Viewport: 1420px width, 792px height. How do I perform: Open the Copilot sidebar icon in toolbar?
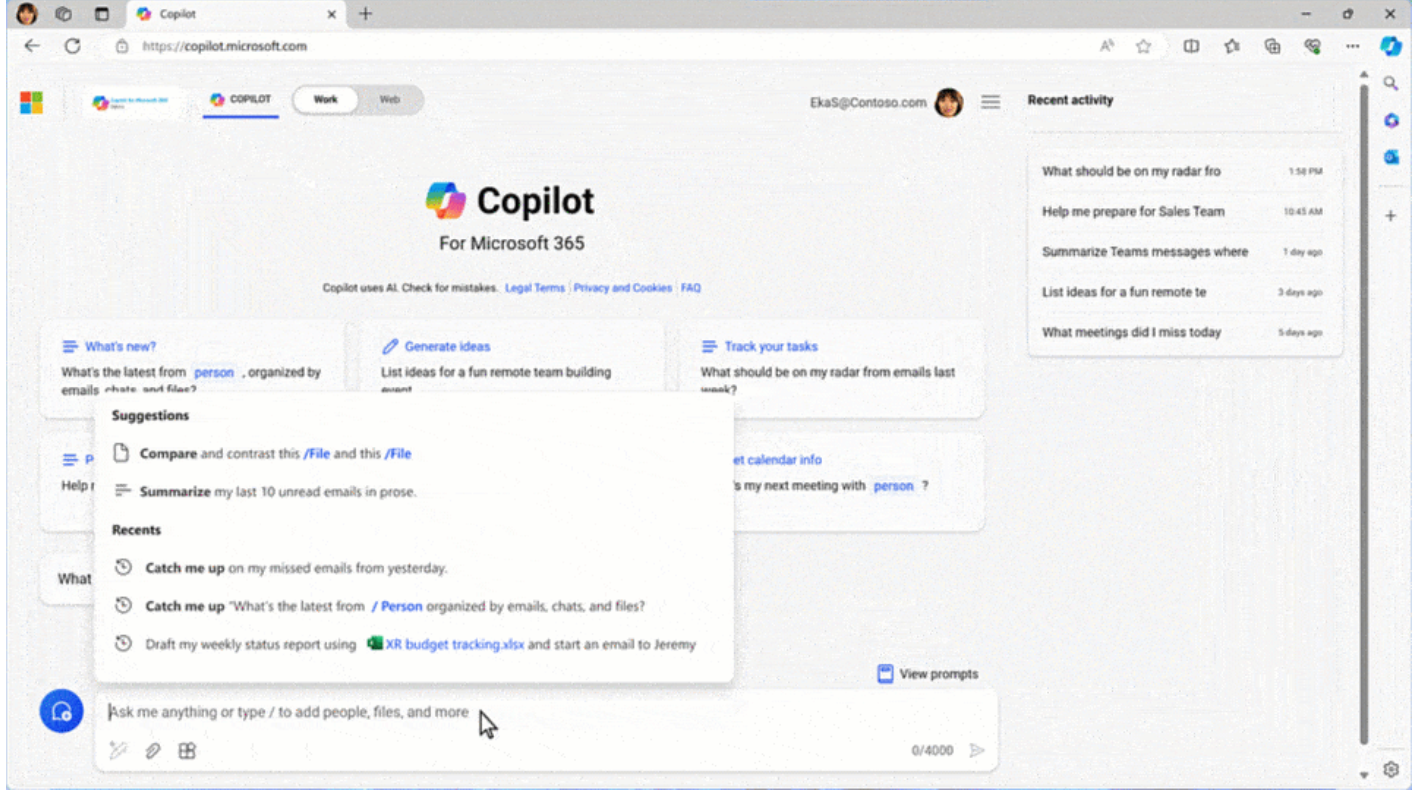[x=1391, y=46]
